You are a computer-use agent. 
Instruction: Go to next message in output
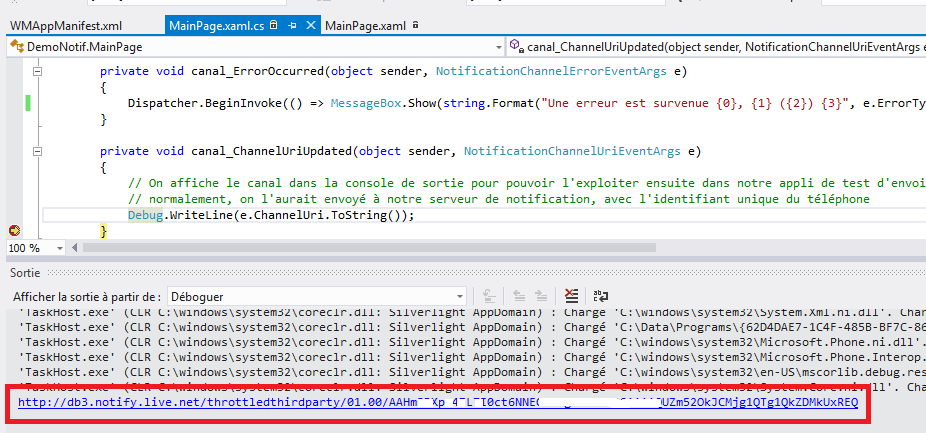[x=541, y=296]
